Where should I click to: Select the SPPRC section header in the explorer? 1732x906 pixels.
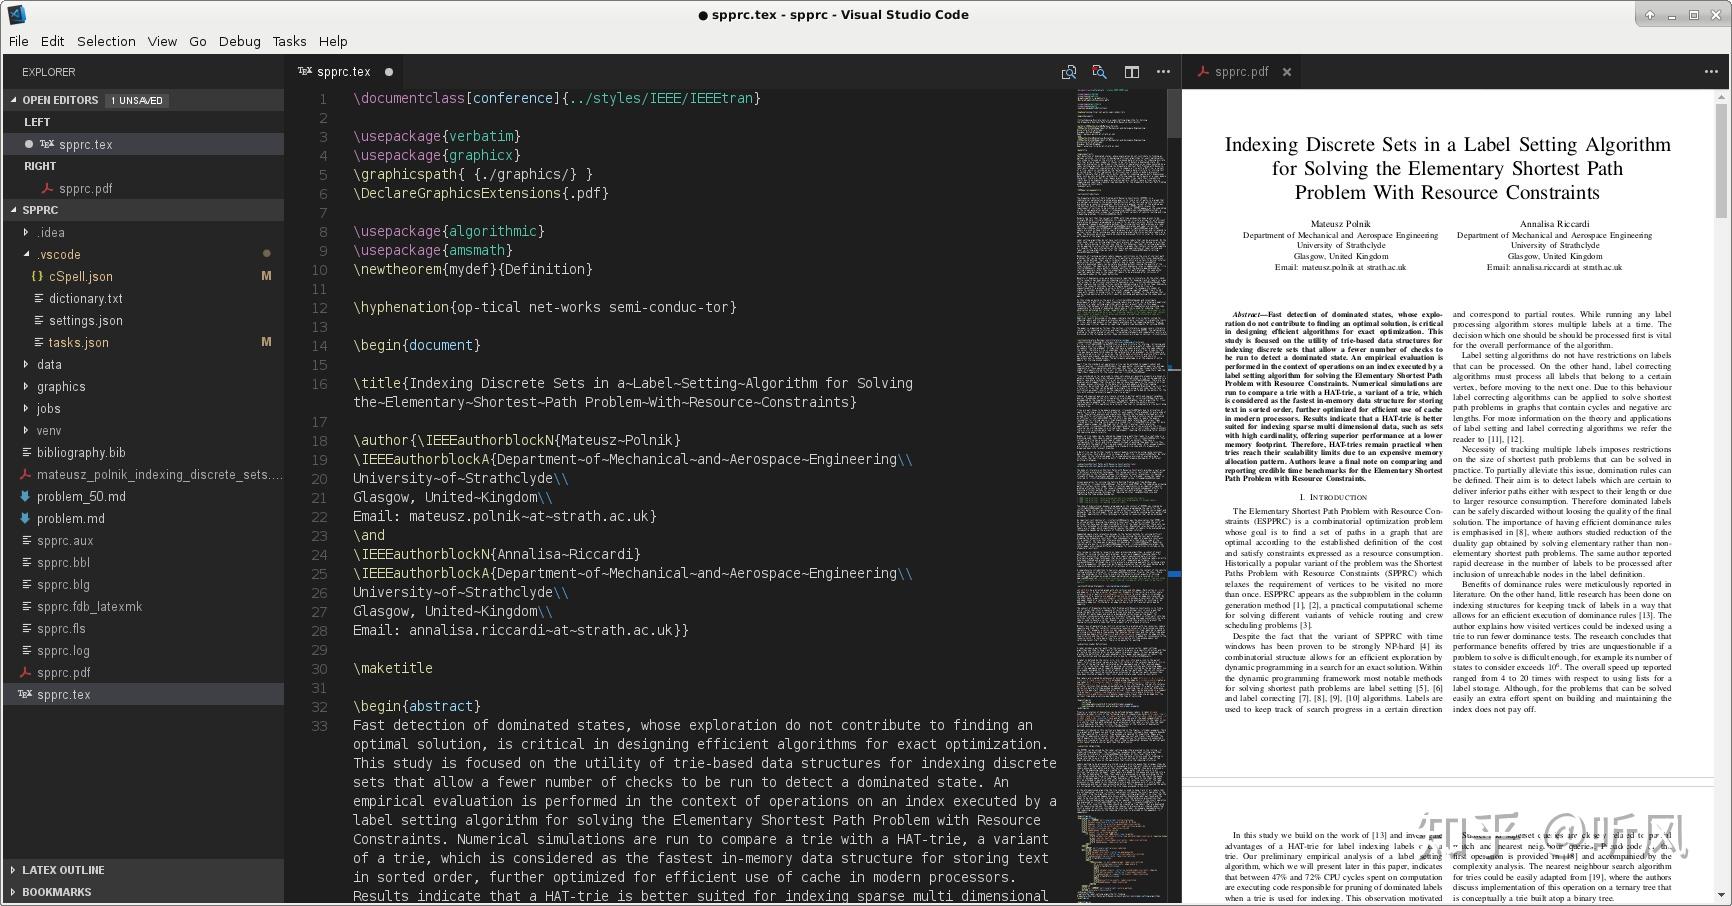coord(40,210)
